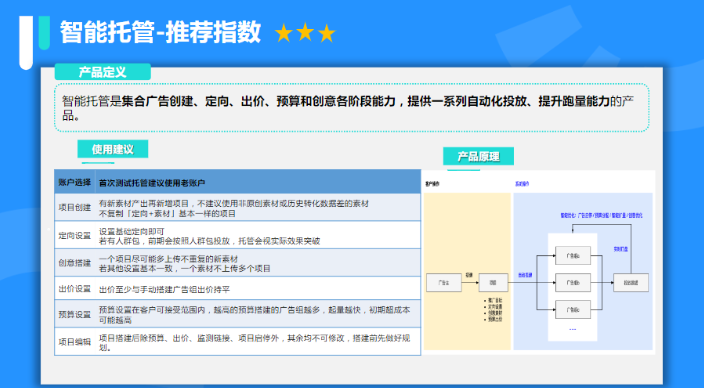Select the 产品原理 section label

pos(478,156)
